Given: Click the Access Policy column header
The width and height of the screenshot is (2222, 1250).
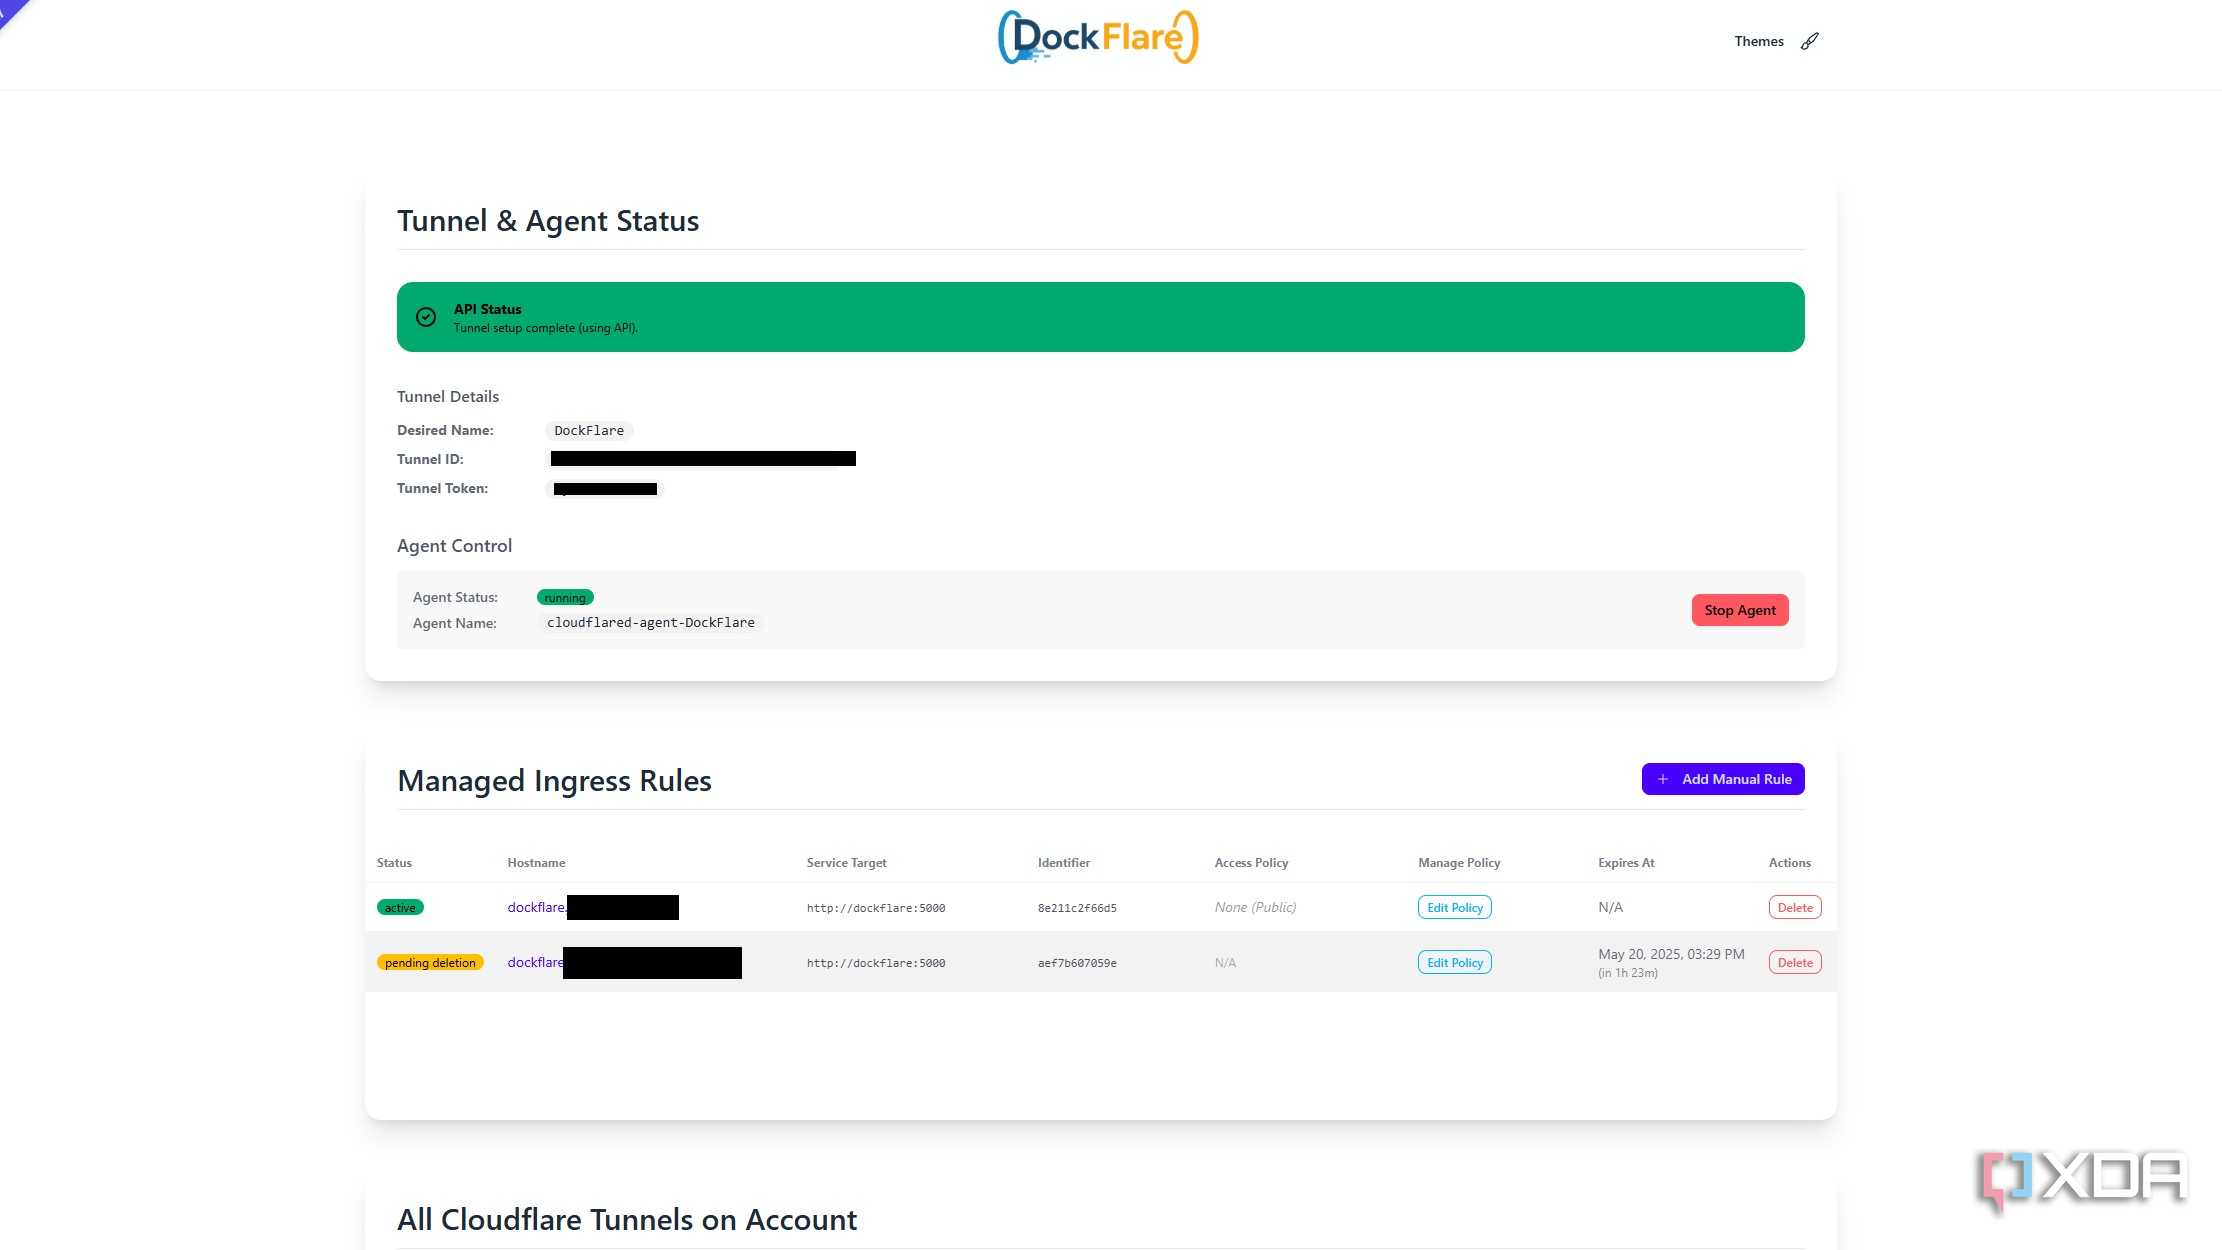Looking at the screenshot, I should pos(1251,862).
